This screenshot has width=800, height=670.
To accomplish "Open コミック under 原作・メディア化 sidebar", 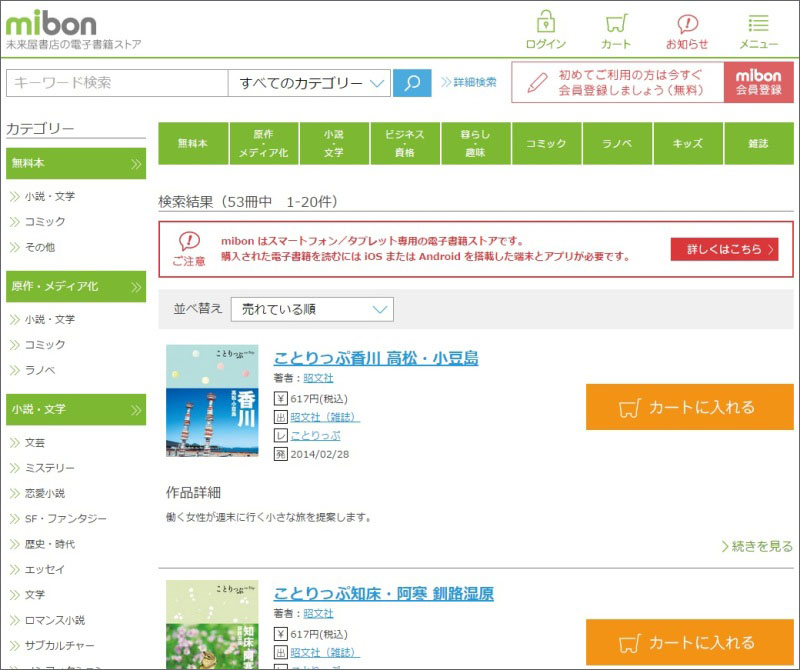I will point(45,344).
